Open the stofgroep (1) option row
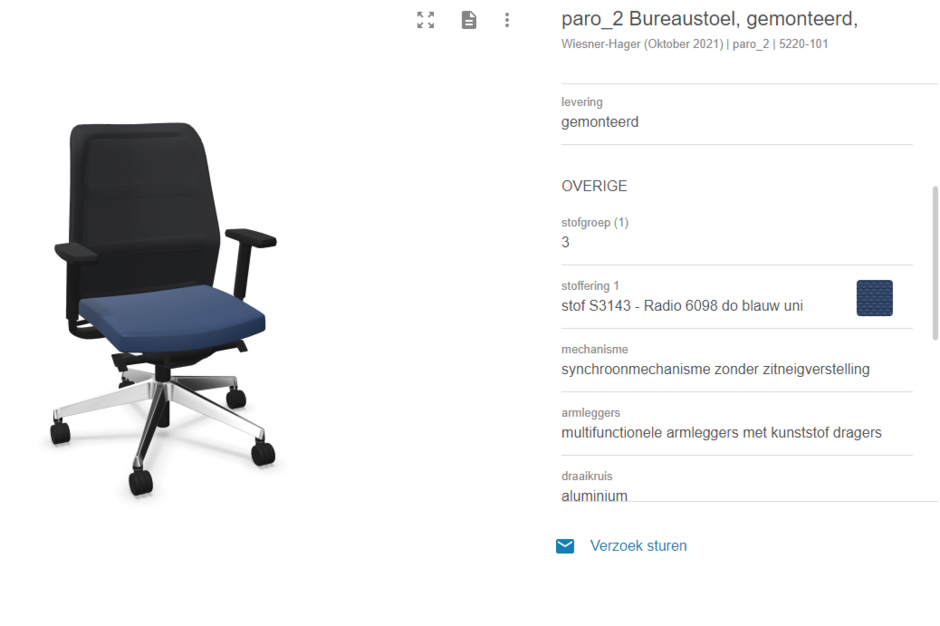The width and height of the screenshot is (940, 626). click(737, 235)
